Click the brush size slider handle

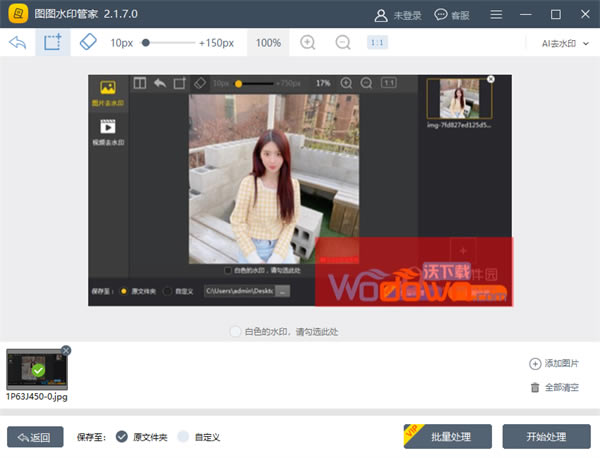tap(146, 43)
